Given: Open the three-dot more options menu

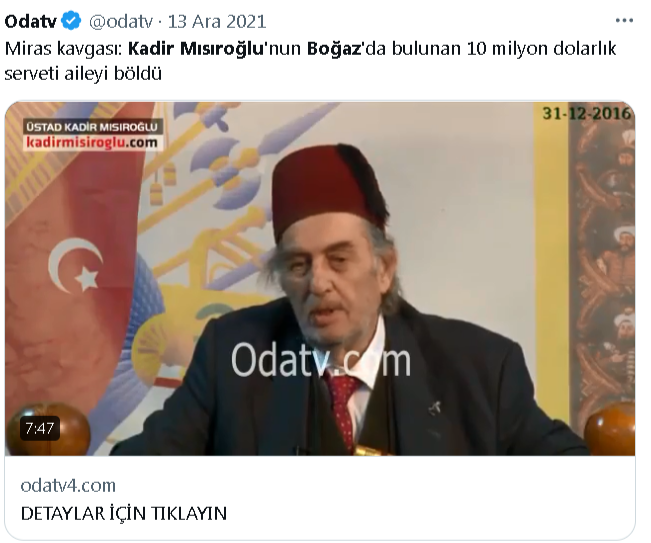Looking at the screenshot, I should click(624, 21).
